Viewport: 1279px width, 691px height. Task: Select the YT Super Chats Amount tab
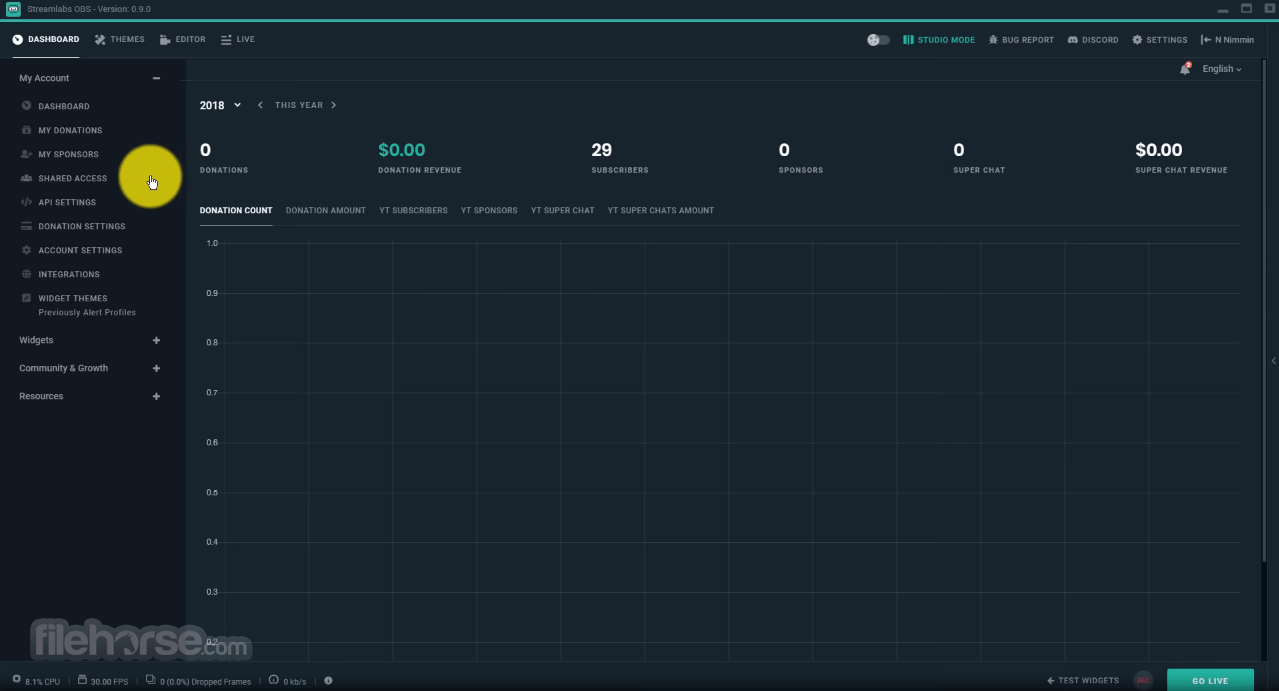pos(661,211)
